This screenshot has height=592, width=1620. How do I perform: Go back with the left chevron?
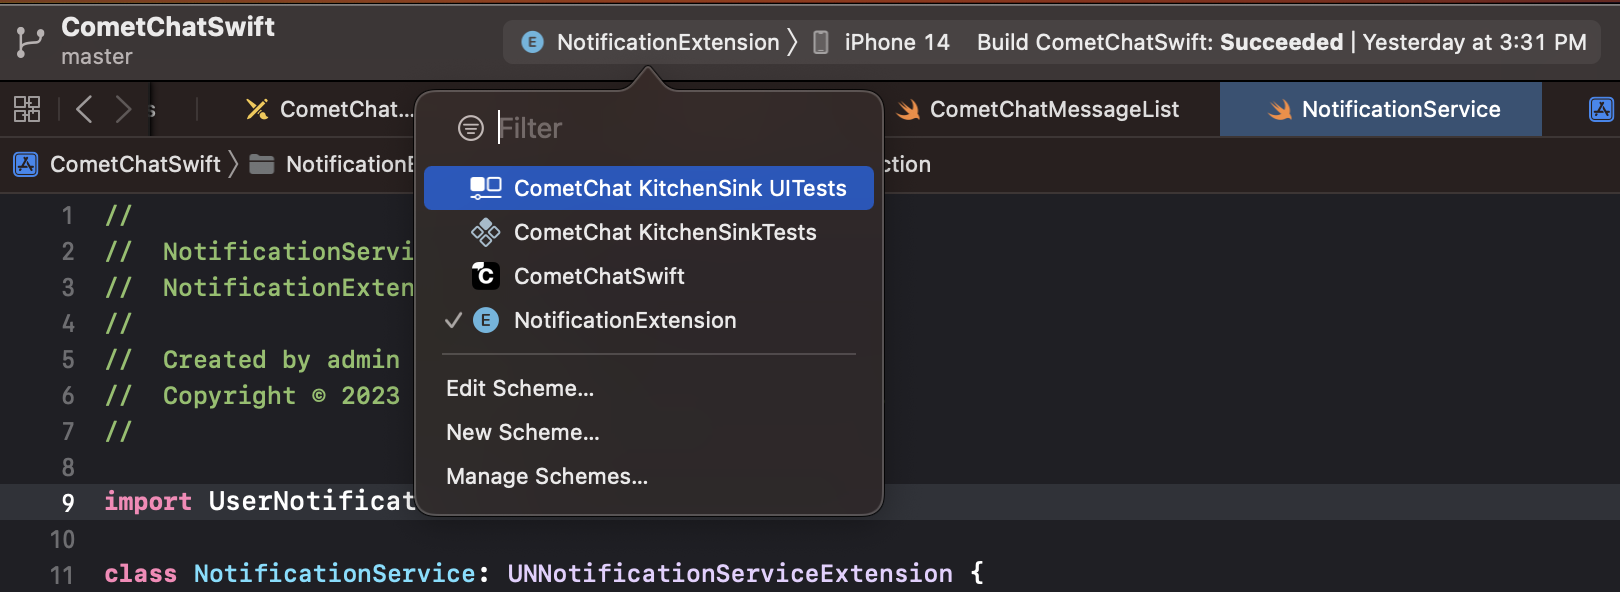point(84,109)
